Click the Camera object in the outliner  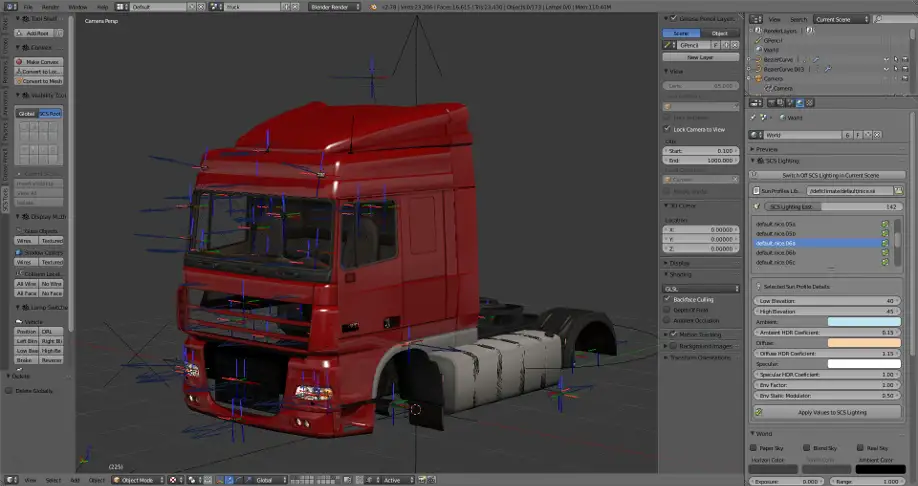pos(773,78)
